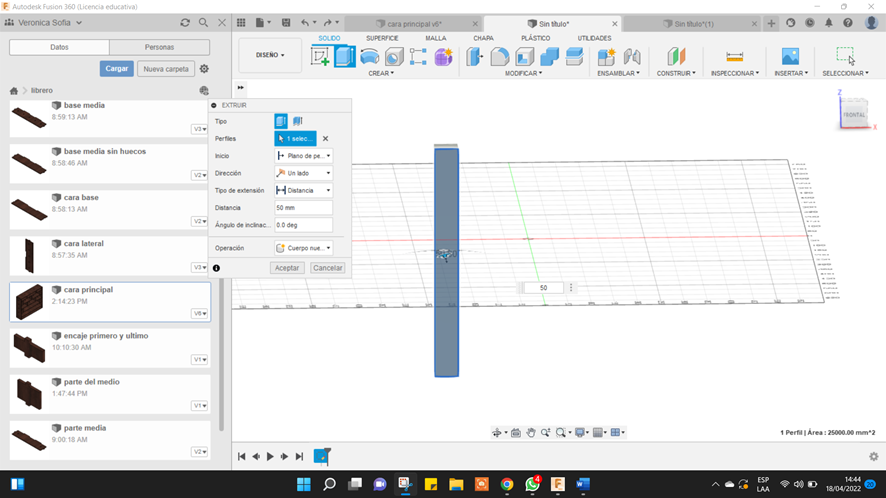Switch to cara principal v6 document tab
Viewport: 886px width, 498px height.
click(414, 24)
